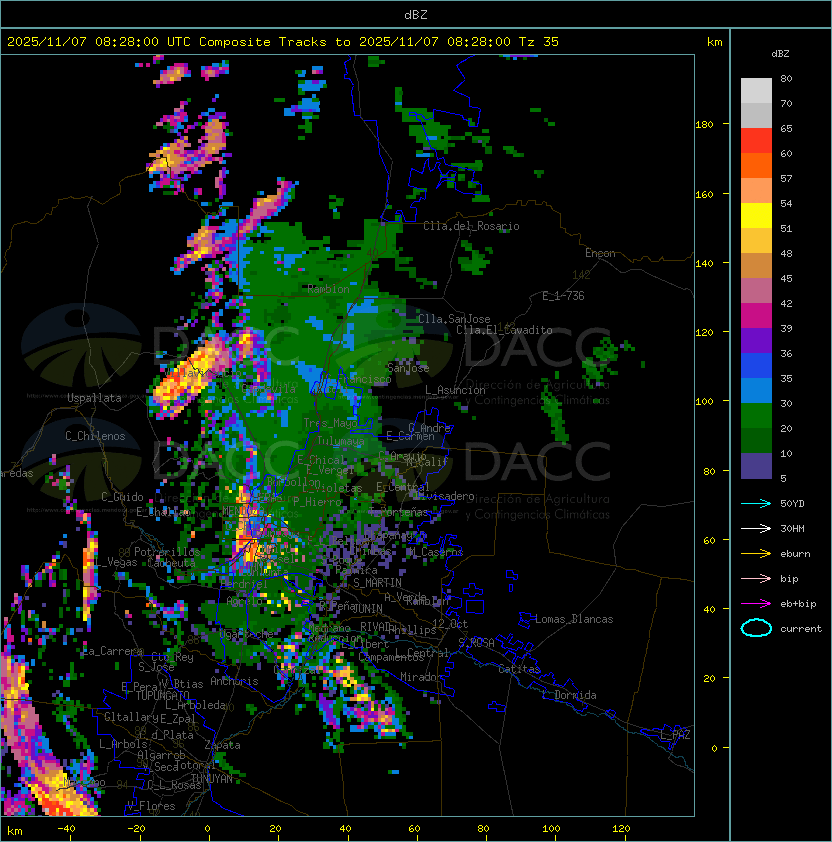The image size is (832, 842).
Task: Click the 100 km vertical axis tick
Action: (x=704, y=401)
